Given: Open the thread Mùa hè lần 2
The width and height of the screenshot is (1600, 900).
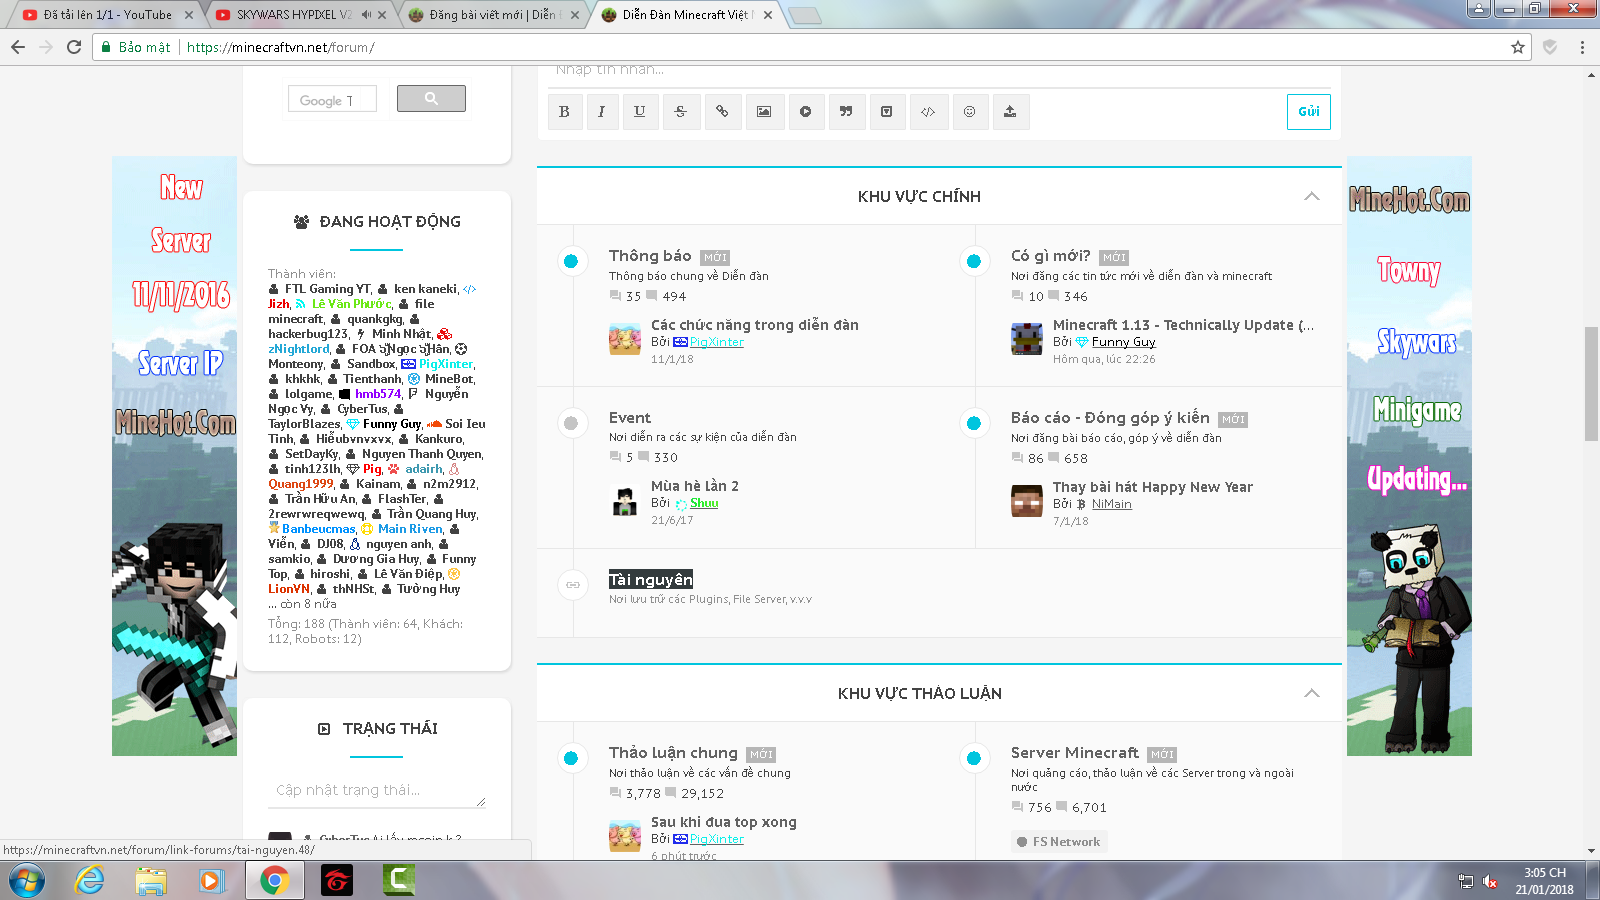Looking at the screenshot, I should pos(695,486).
